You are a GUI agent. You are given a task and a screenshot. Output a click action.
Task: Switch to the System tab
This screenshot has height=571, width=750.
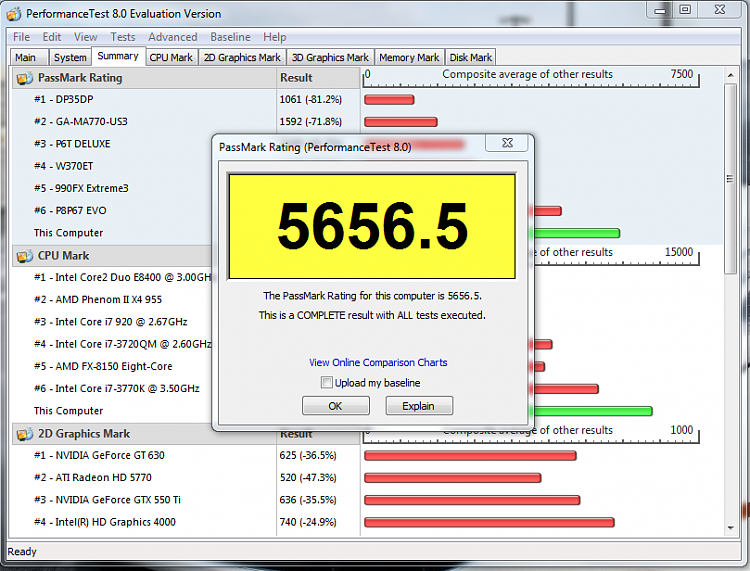[x=70, y=57]
